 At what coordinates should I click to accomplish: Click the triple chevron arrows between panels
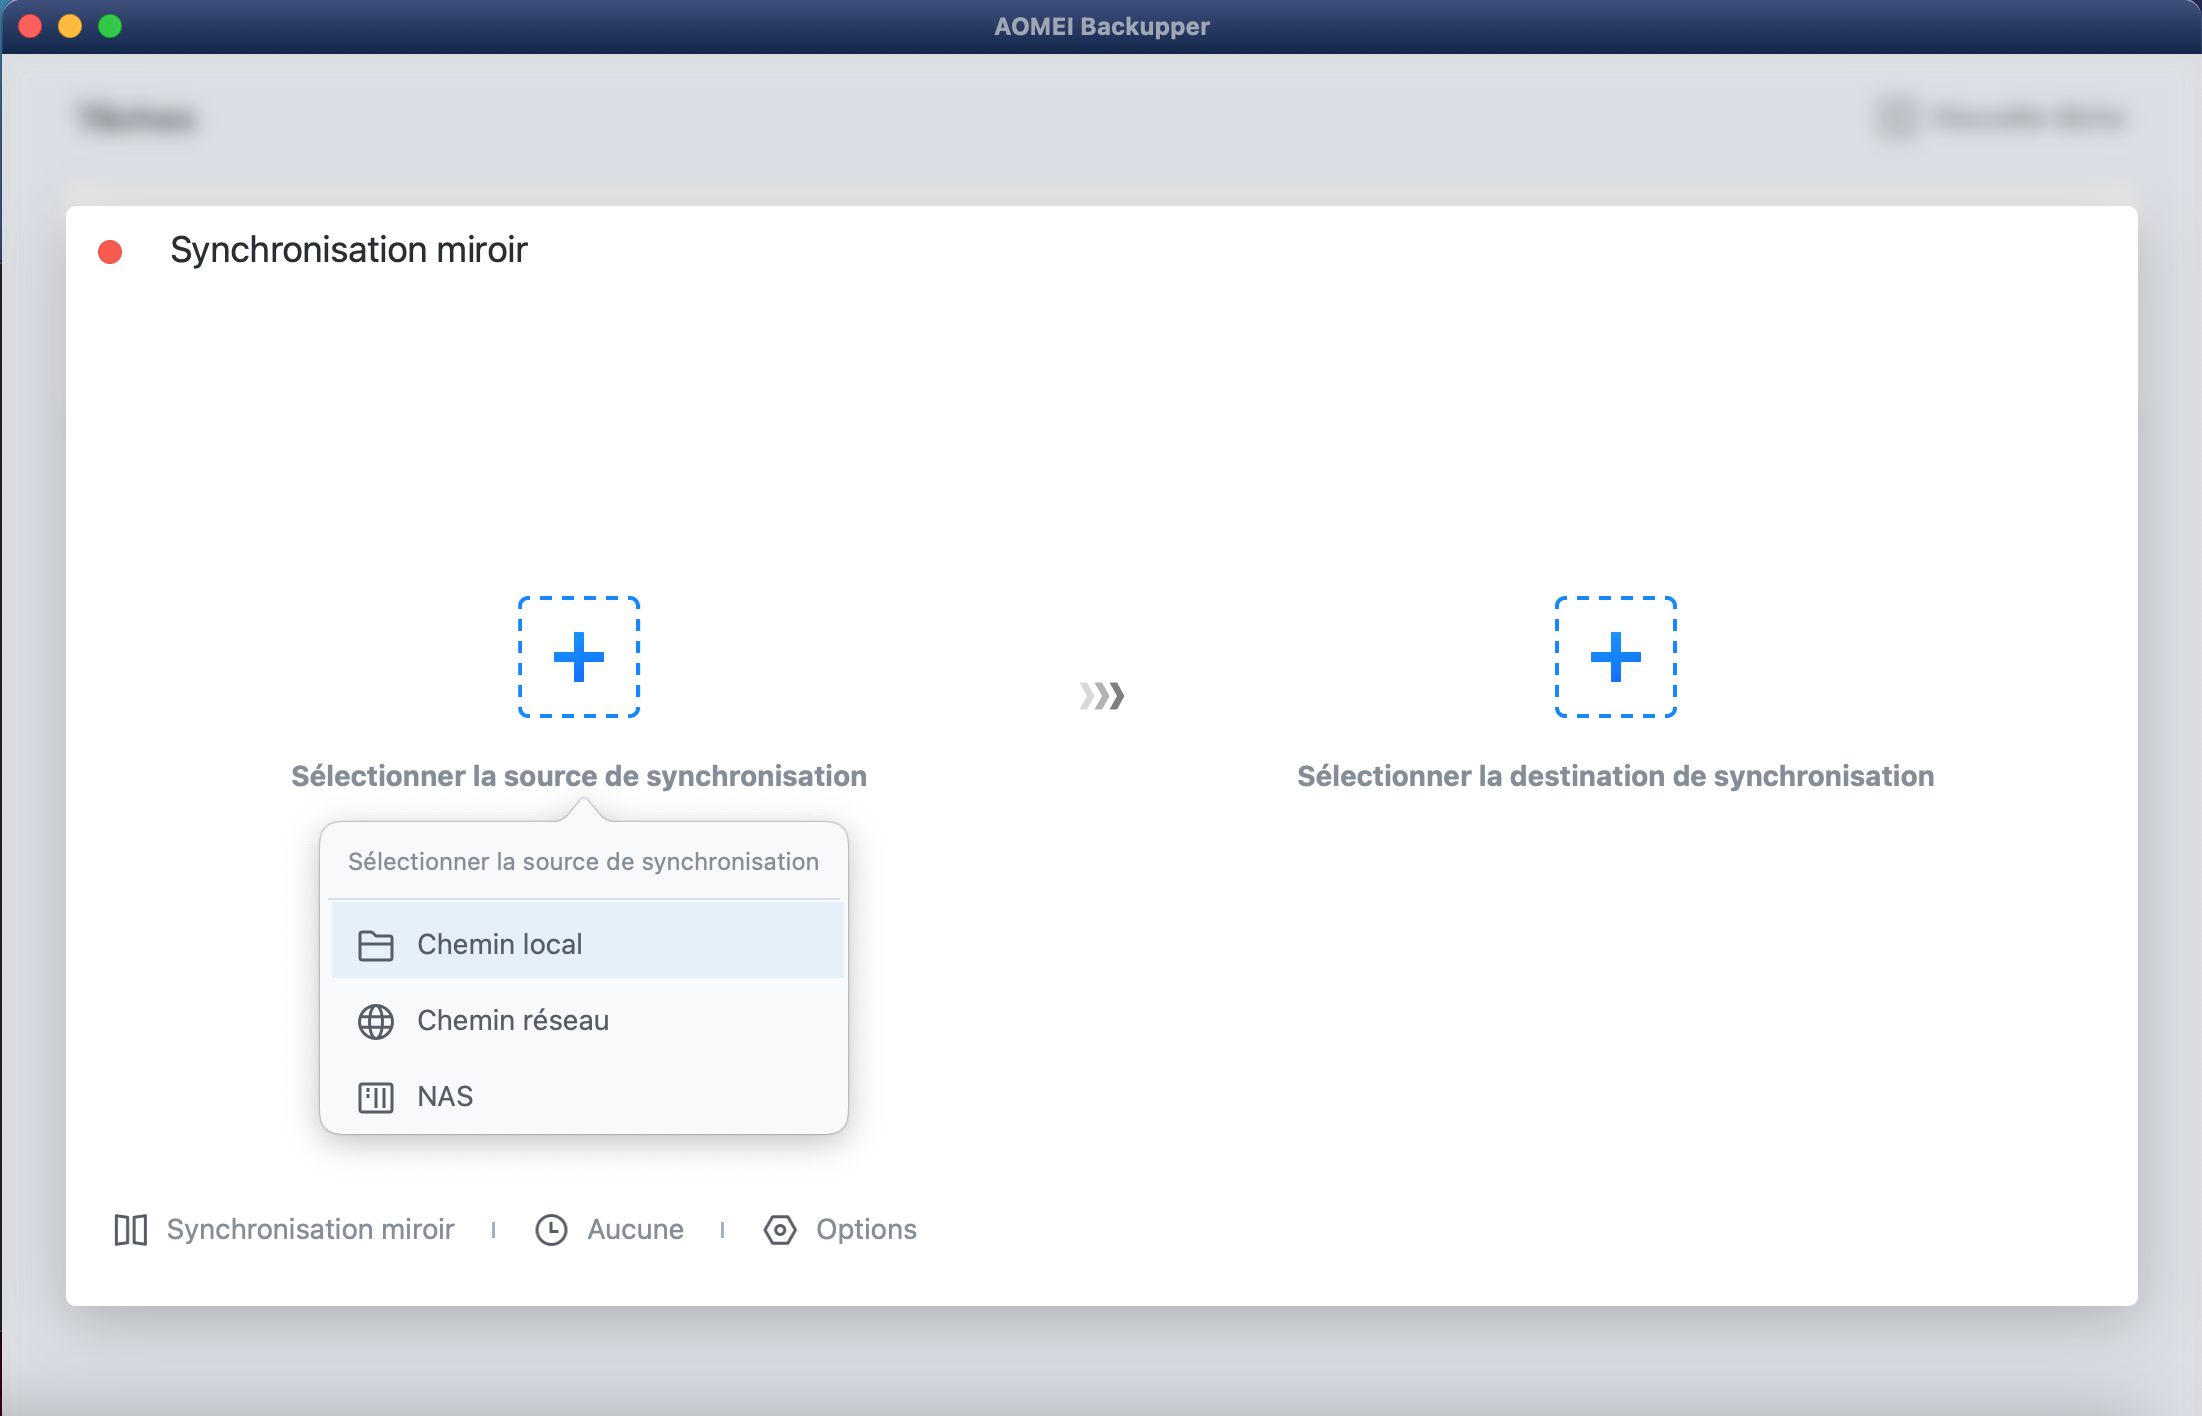pos(1102,695)
